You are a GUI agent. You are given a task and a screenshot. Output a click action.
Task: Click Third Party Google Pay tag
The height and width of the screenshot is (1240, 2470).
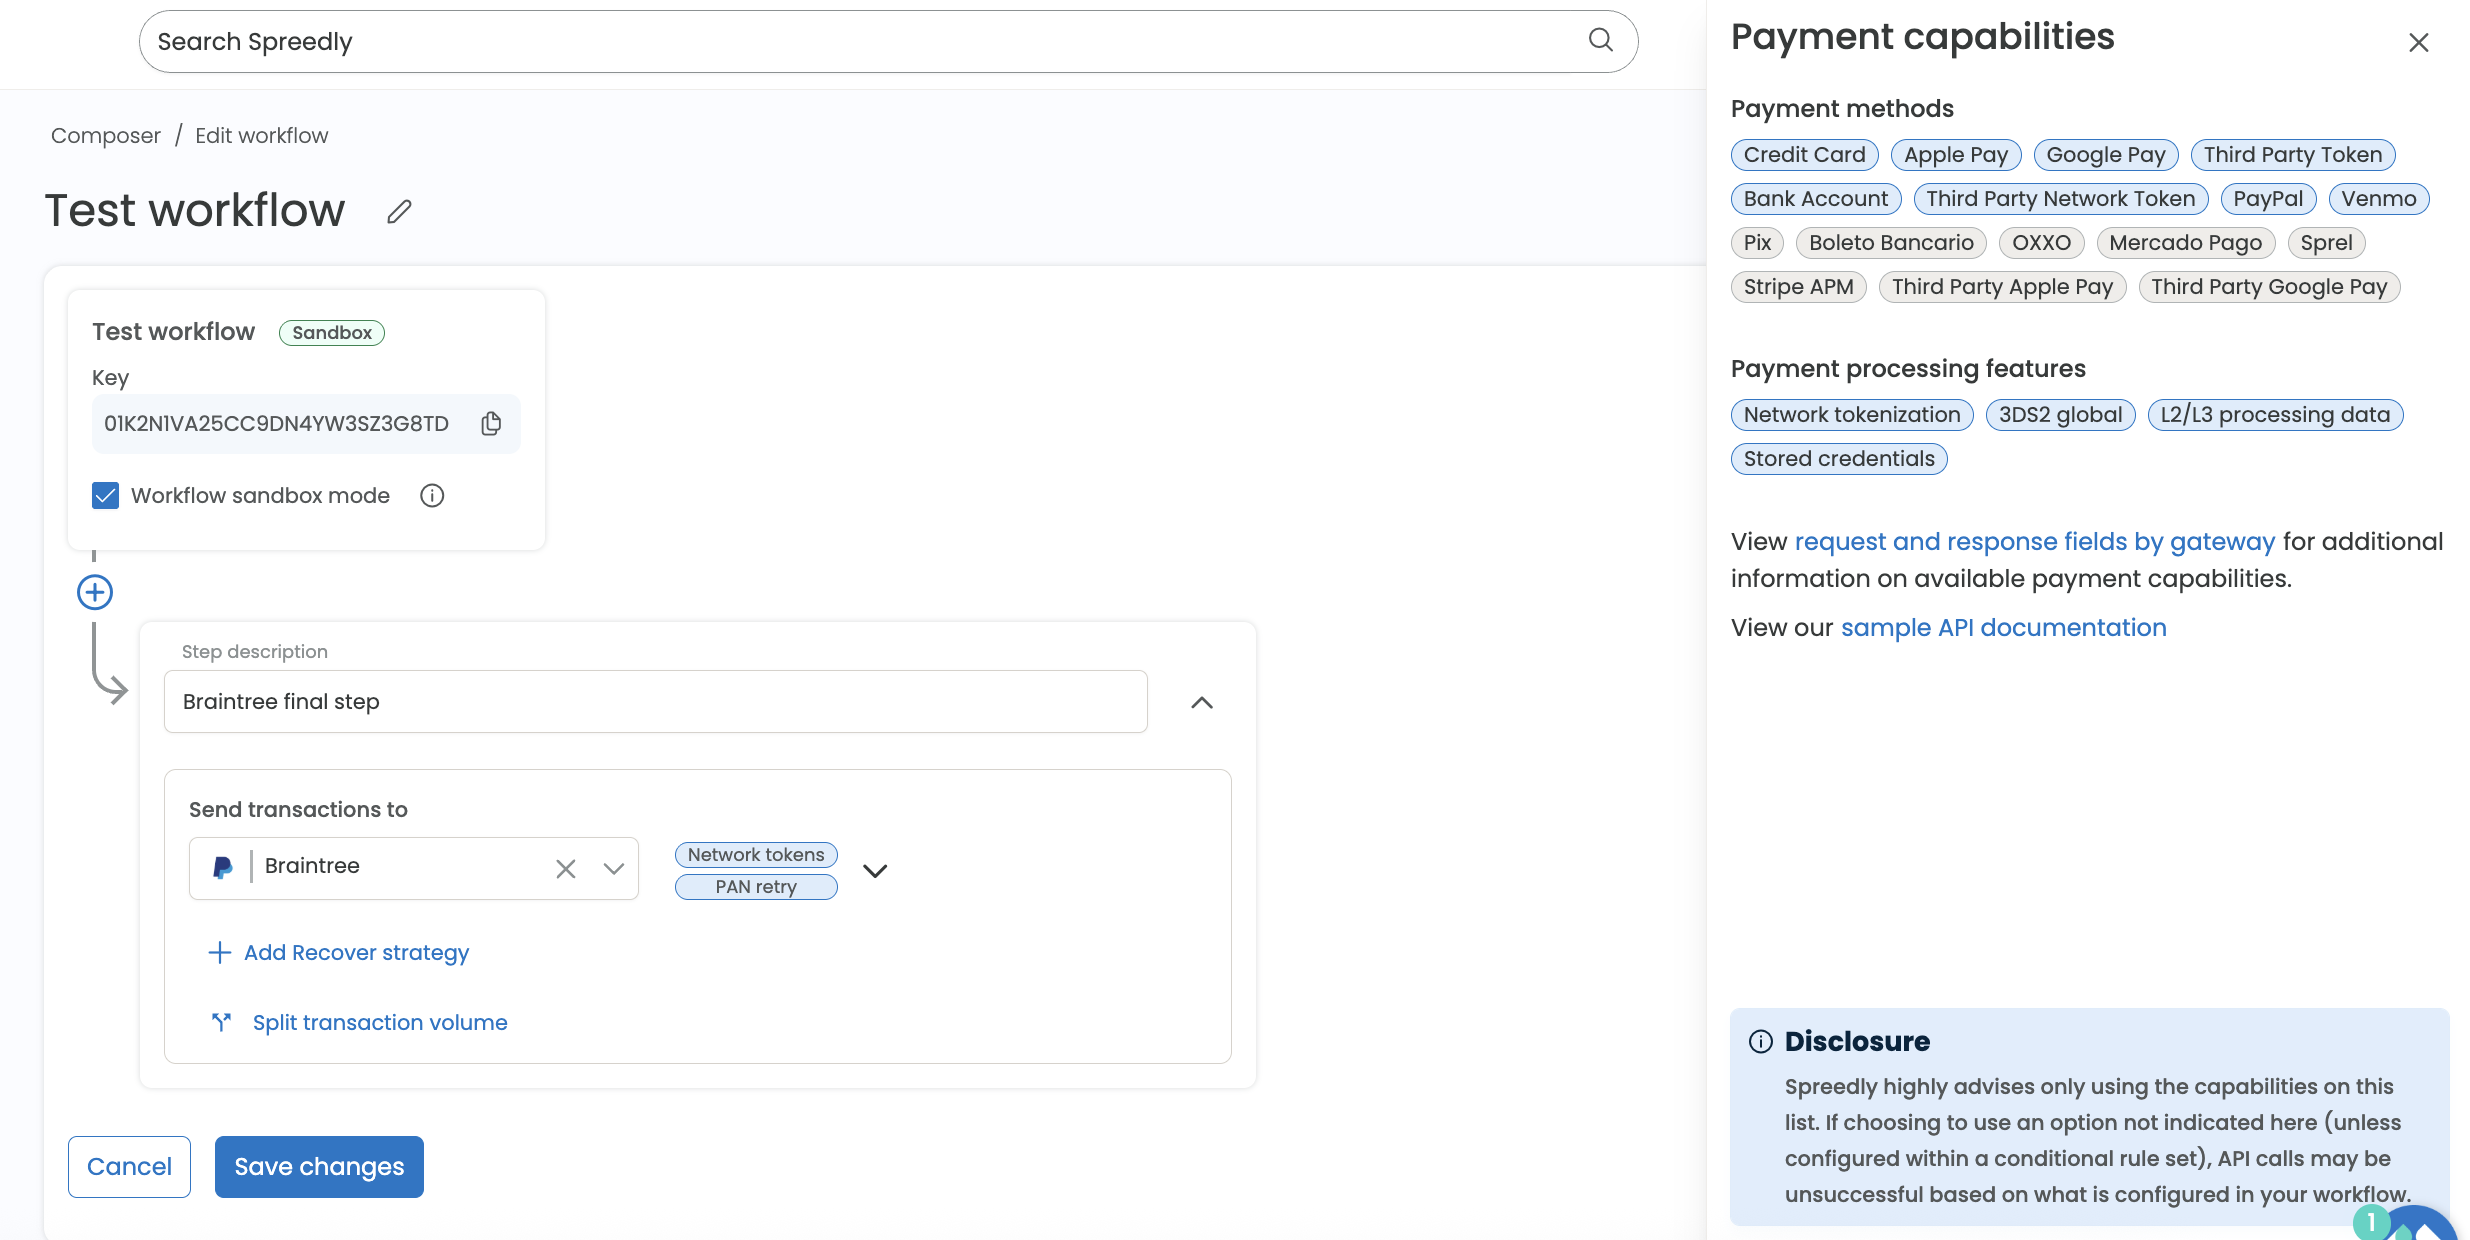point(2269,287)
